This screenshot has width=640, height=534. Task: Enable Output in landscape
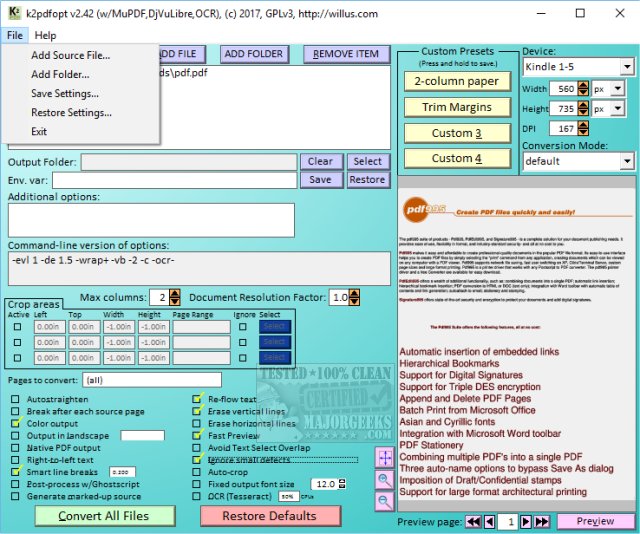(15, 436)
